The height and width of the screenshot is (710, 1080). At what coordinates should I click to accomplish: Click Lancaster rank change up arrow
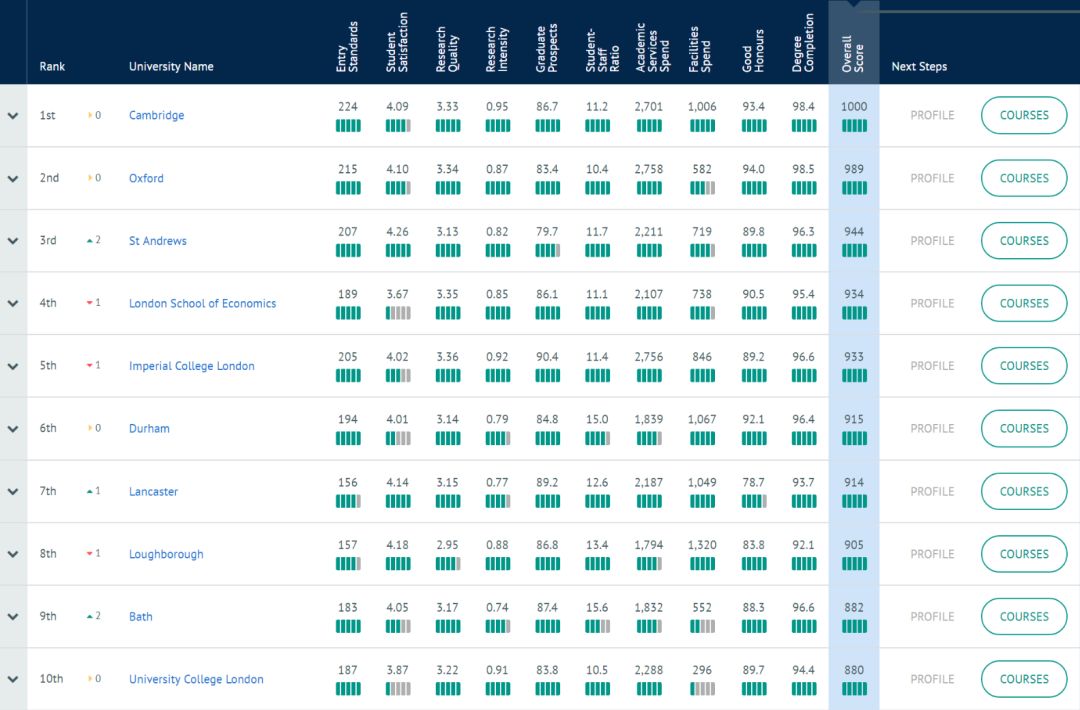(90, 492)
